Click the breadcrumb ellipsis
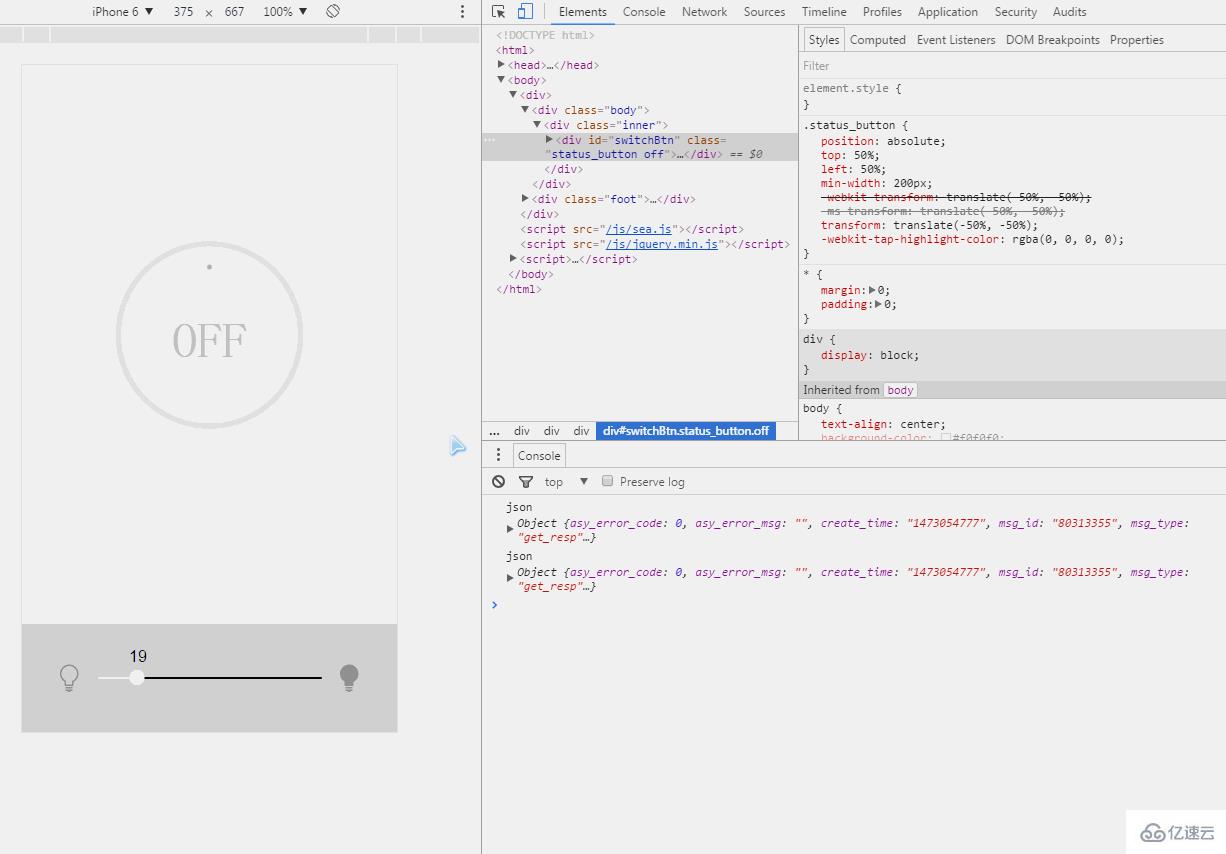 (494, 431)
